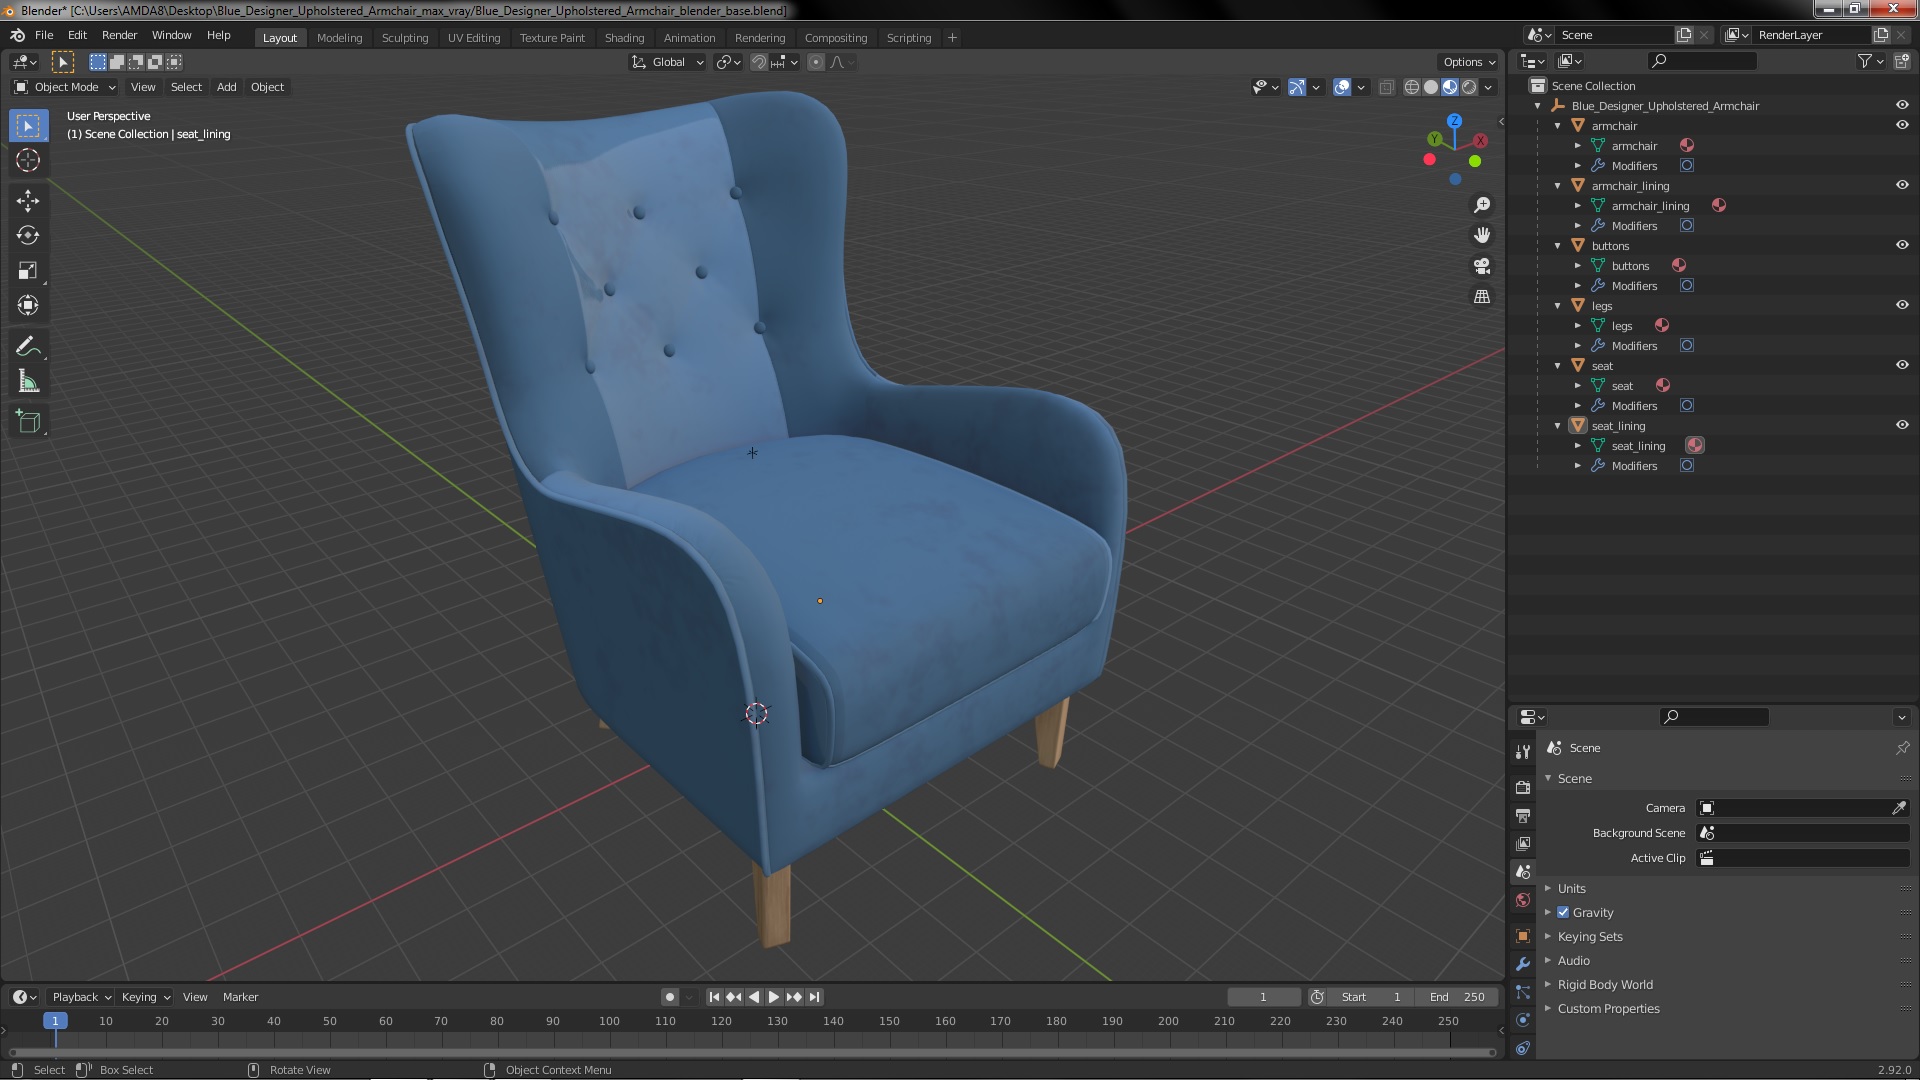Click the current frame marker at 1
Viewport: 1920px width, 1080px height.
(x=55, y=1021)
